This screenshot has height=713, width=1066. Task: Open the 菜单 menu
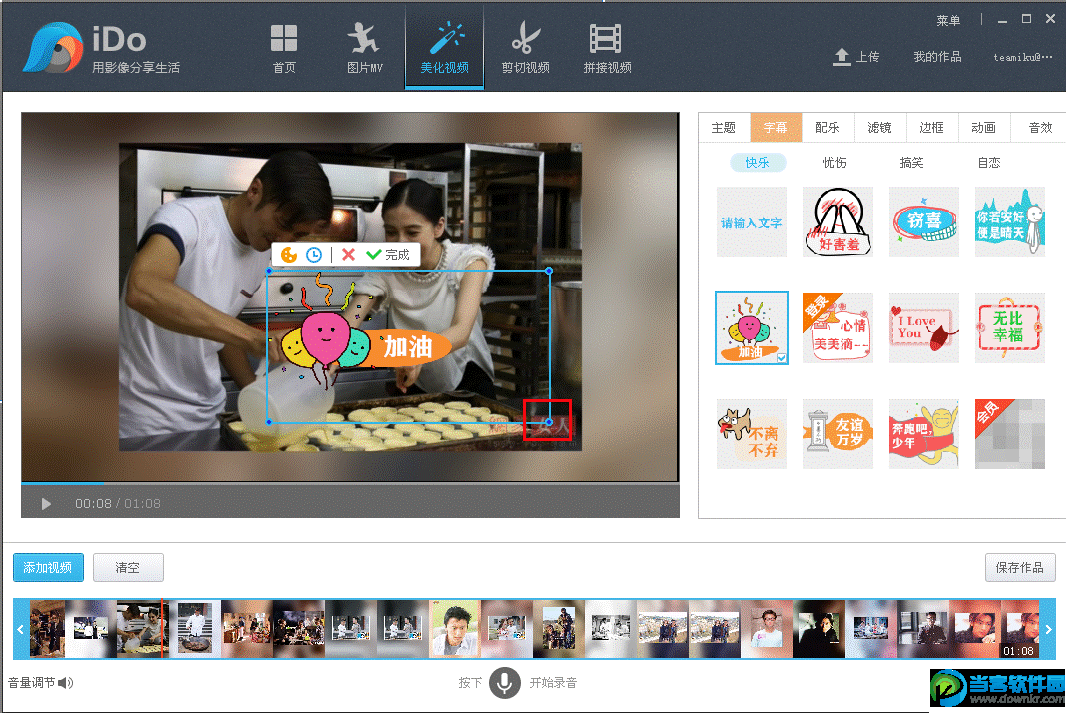[948, 20]
